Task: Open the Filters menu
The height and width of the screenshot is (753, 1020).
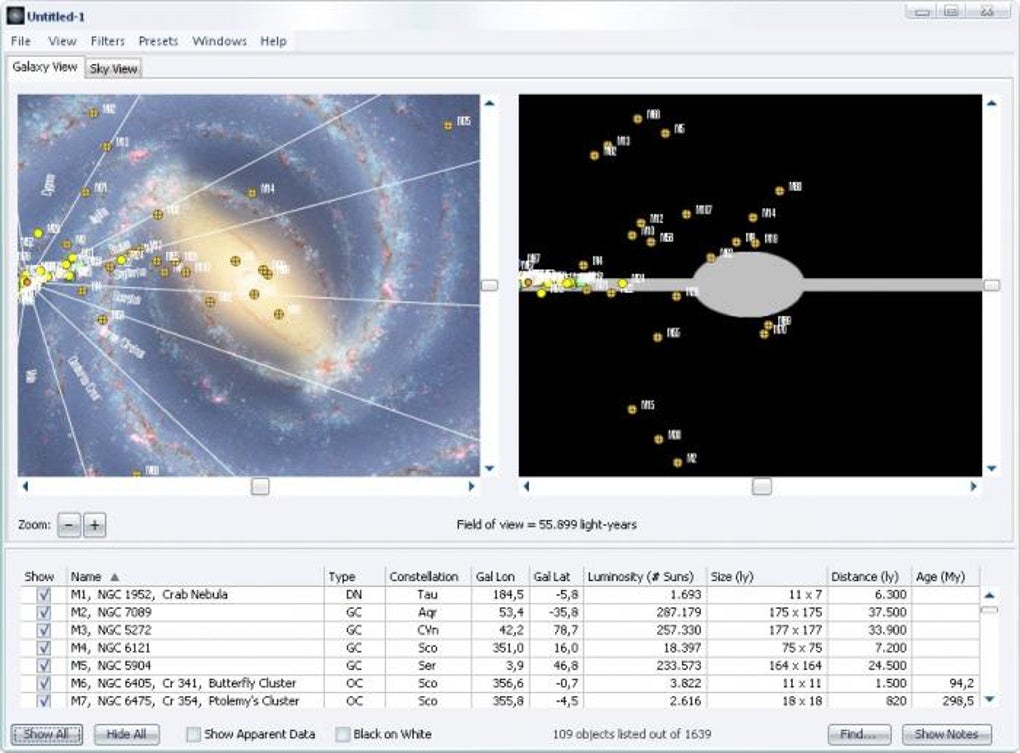Action: pyautogui.click(x=107, y=41)
